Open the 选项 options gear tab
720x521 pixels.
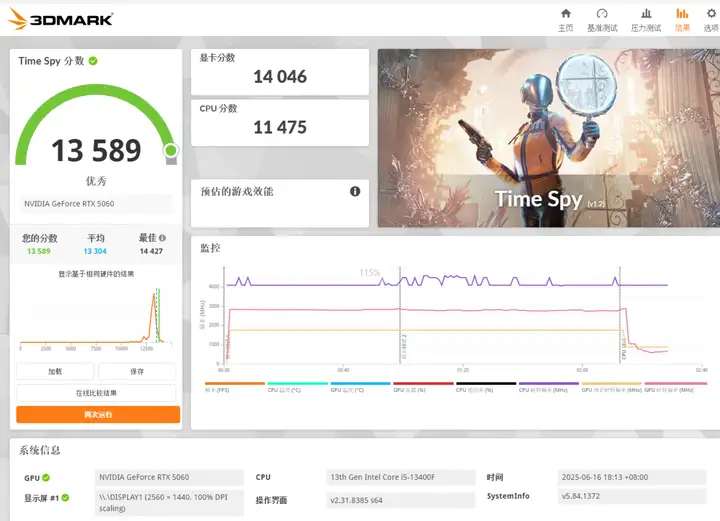point(711,20)
